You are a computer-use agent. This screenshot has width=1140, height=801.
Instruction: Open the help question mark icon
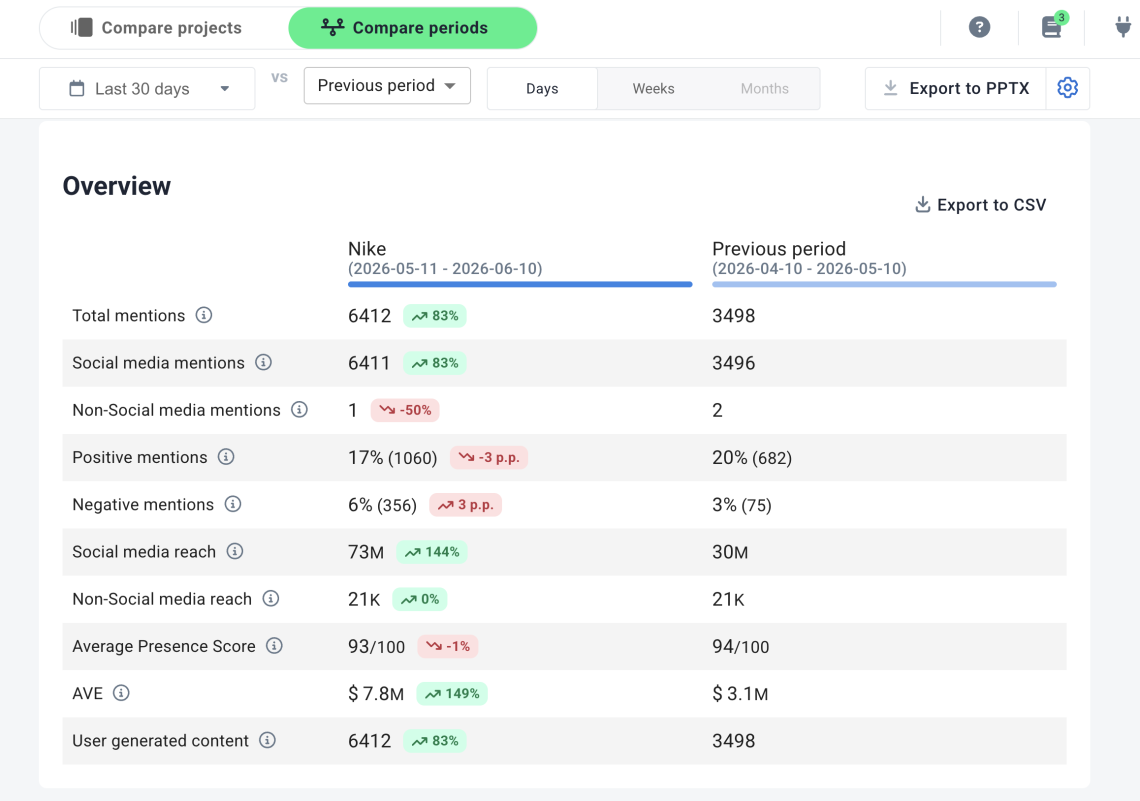979,28
